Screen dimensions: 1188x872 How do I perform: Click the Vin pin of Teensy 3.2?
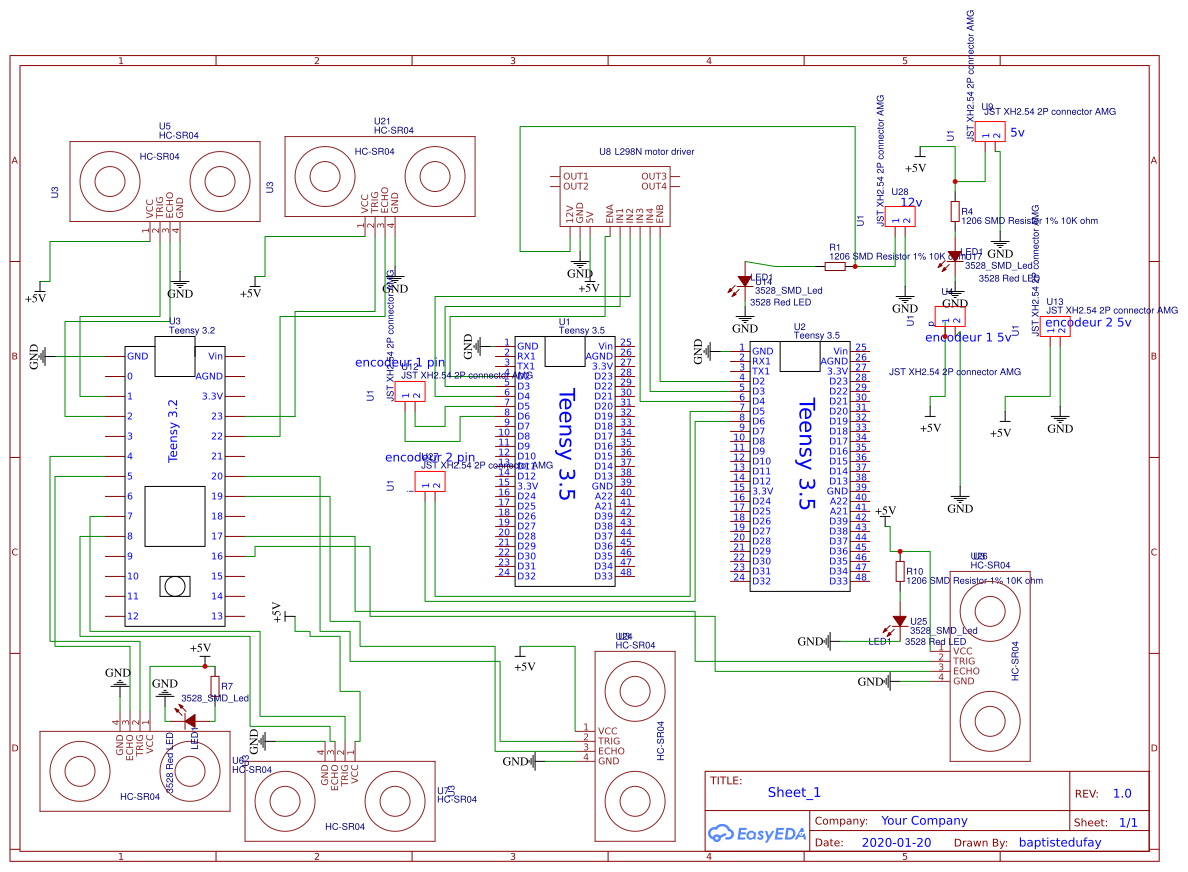(x=217, y=355)
